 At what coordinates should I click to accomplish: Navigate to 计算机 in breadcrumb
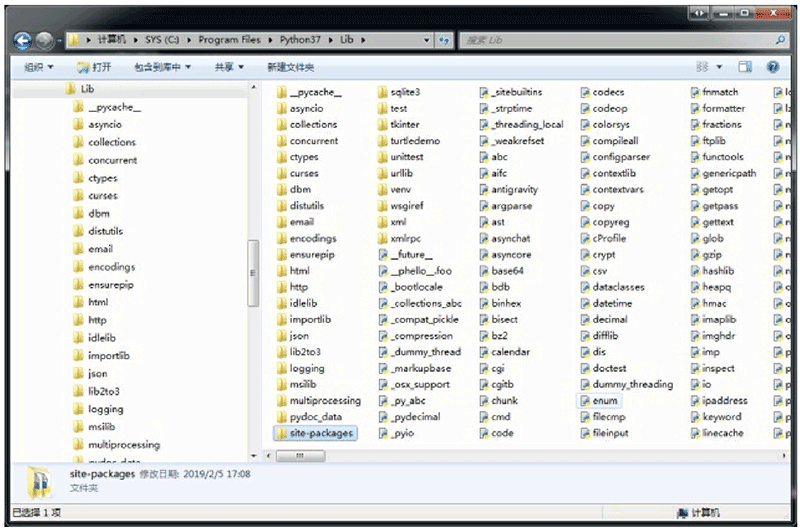(x=112, y=40)
